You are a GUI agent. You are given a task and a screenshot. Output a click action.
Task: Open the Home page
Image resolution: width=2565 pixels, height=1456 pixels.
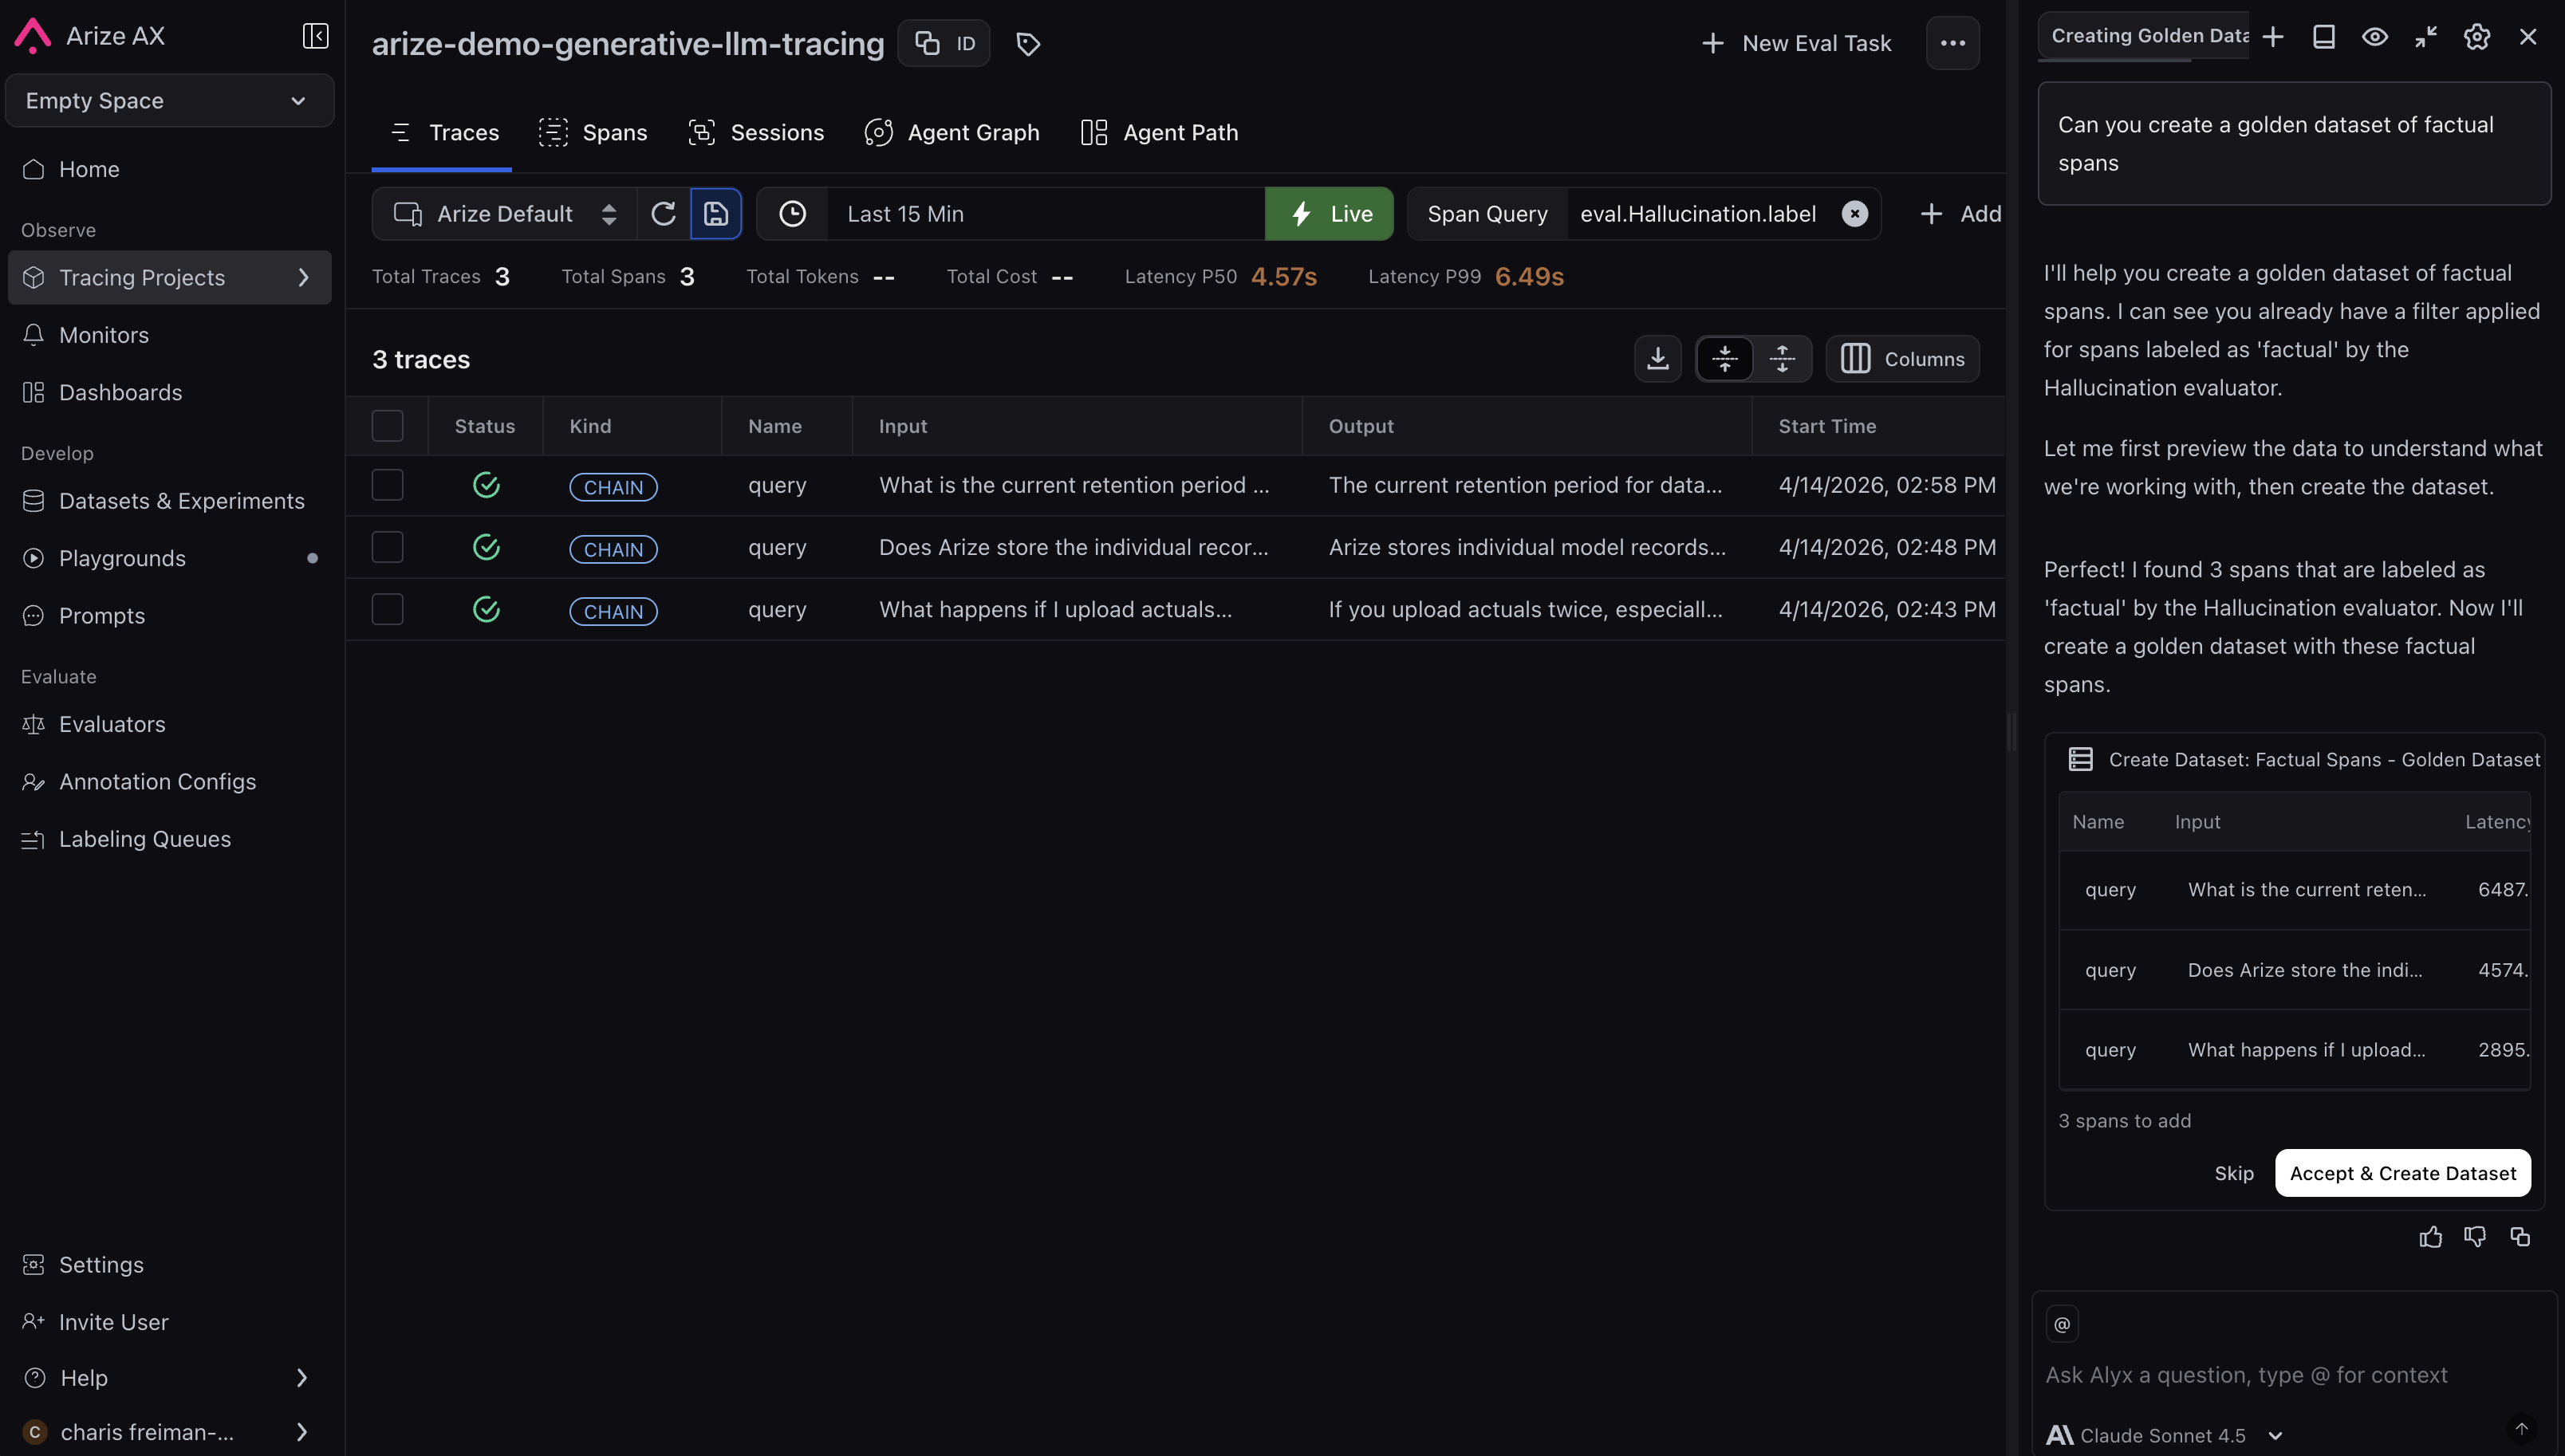point(169,169)
